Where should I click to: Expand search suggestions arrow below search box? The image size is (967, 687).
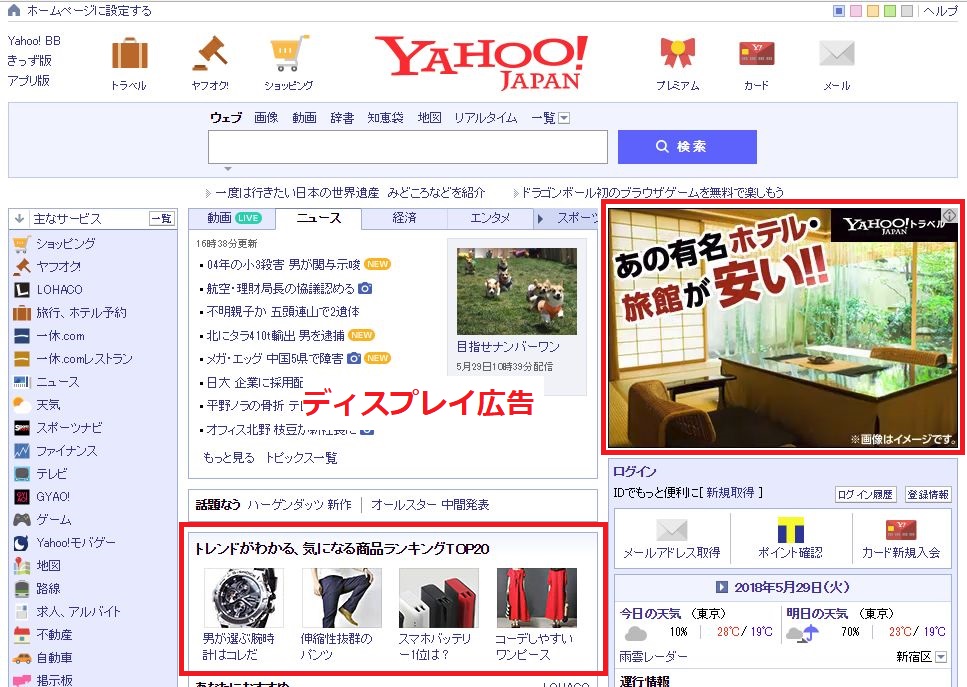coord(228,168)
